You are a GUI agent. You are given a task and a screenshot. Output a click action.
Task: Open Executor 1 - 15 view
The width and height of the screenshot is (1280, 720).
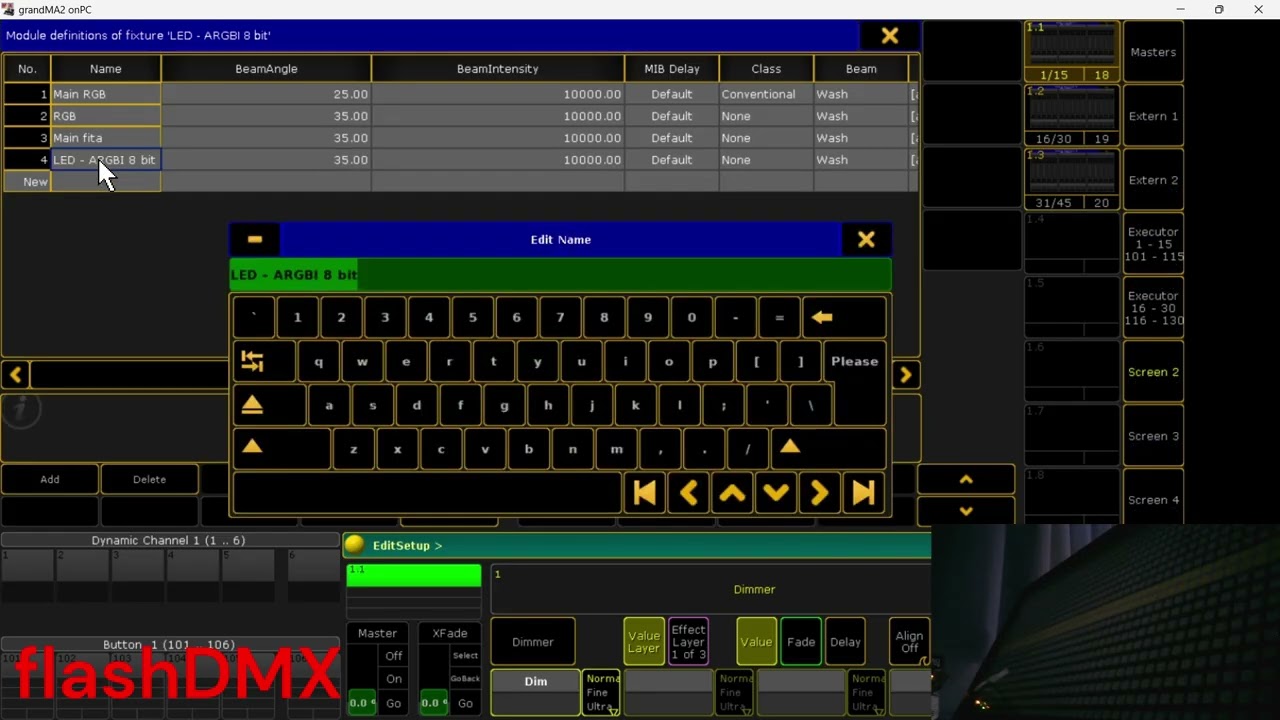pos(1153,244)
